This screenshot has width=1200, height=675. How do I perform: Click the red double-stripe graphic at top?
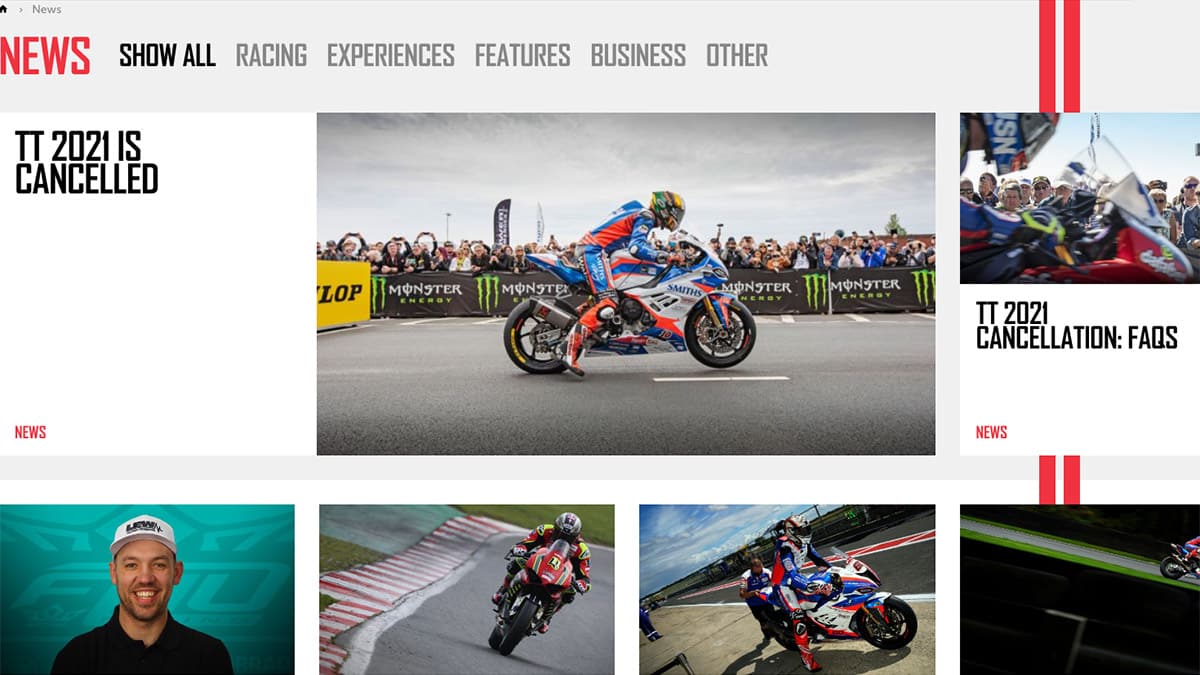(1059, 56)
